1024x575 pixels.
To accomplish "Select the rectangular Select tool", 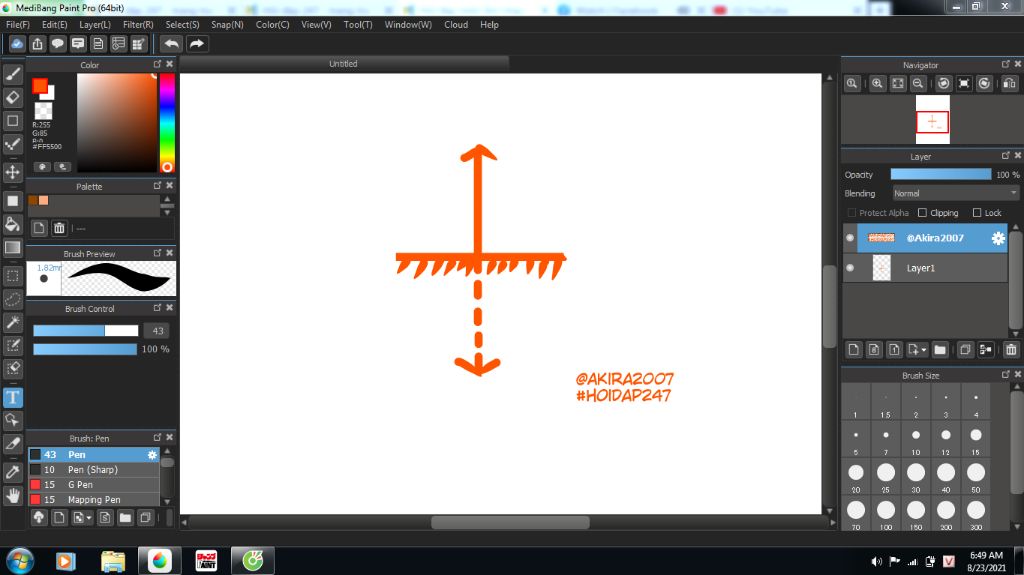I will click(x=12, y=276).
